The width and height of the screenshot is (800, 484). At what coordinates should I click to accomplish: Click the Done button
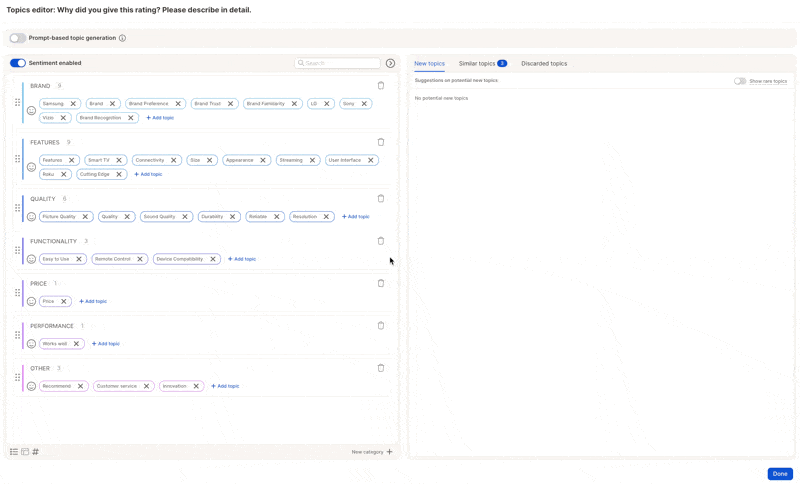point(780,474)
